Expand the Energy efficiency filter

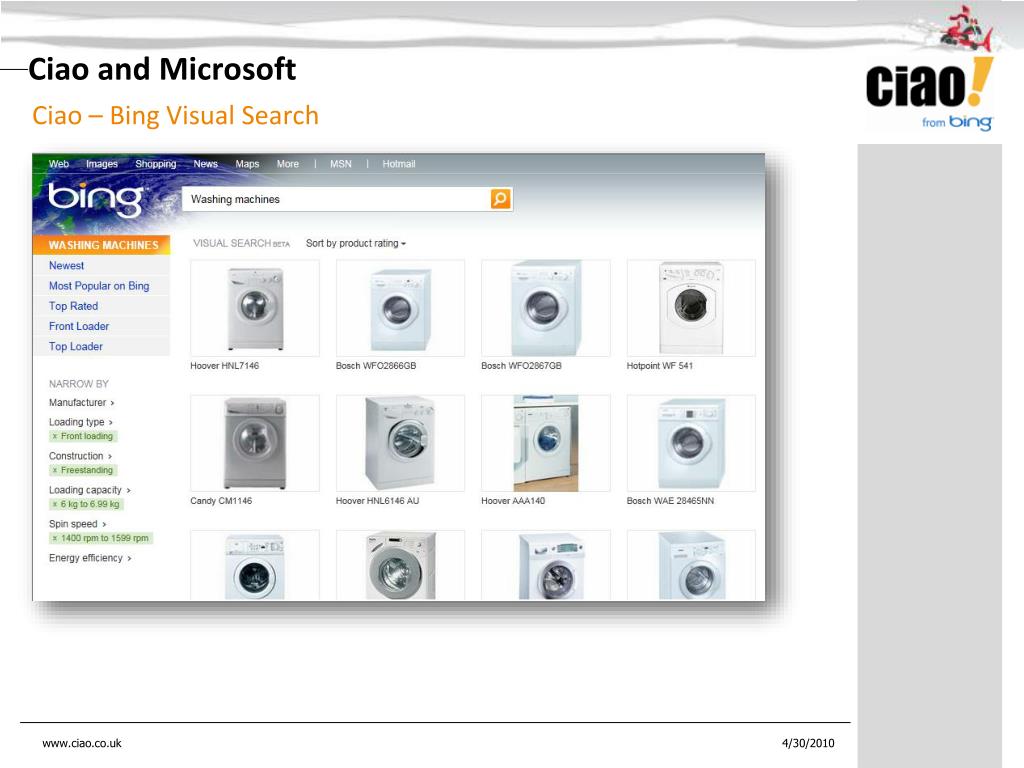pos(90,558)
